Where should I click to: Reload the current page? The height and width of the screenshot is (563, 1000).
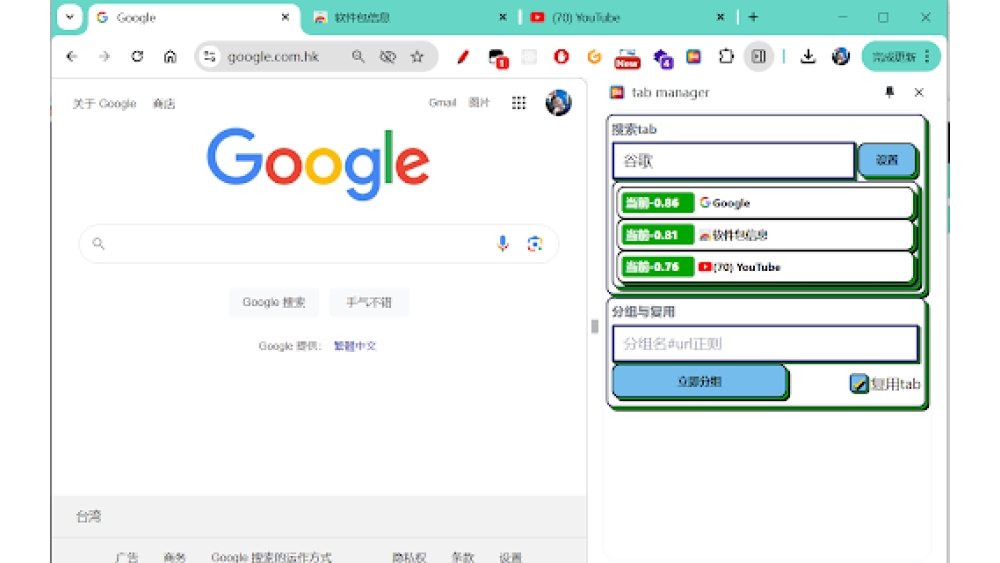point(137,57)
